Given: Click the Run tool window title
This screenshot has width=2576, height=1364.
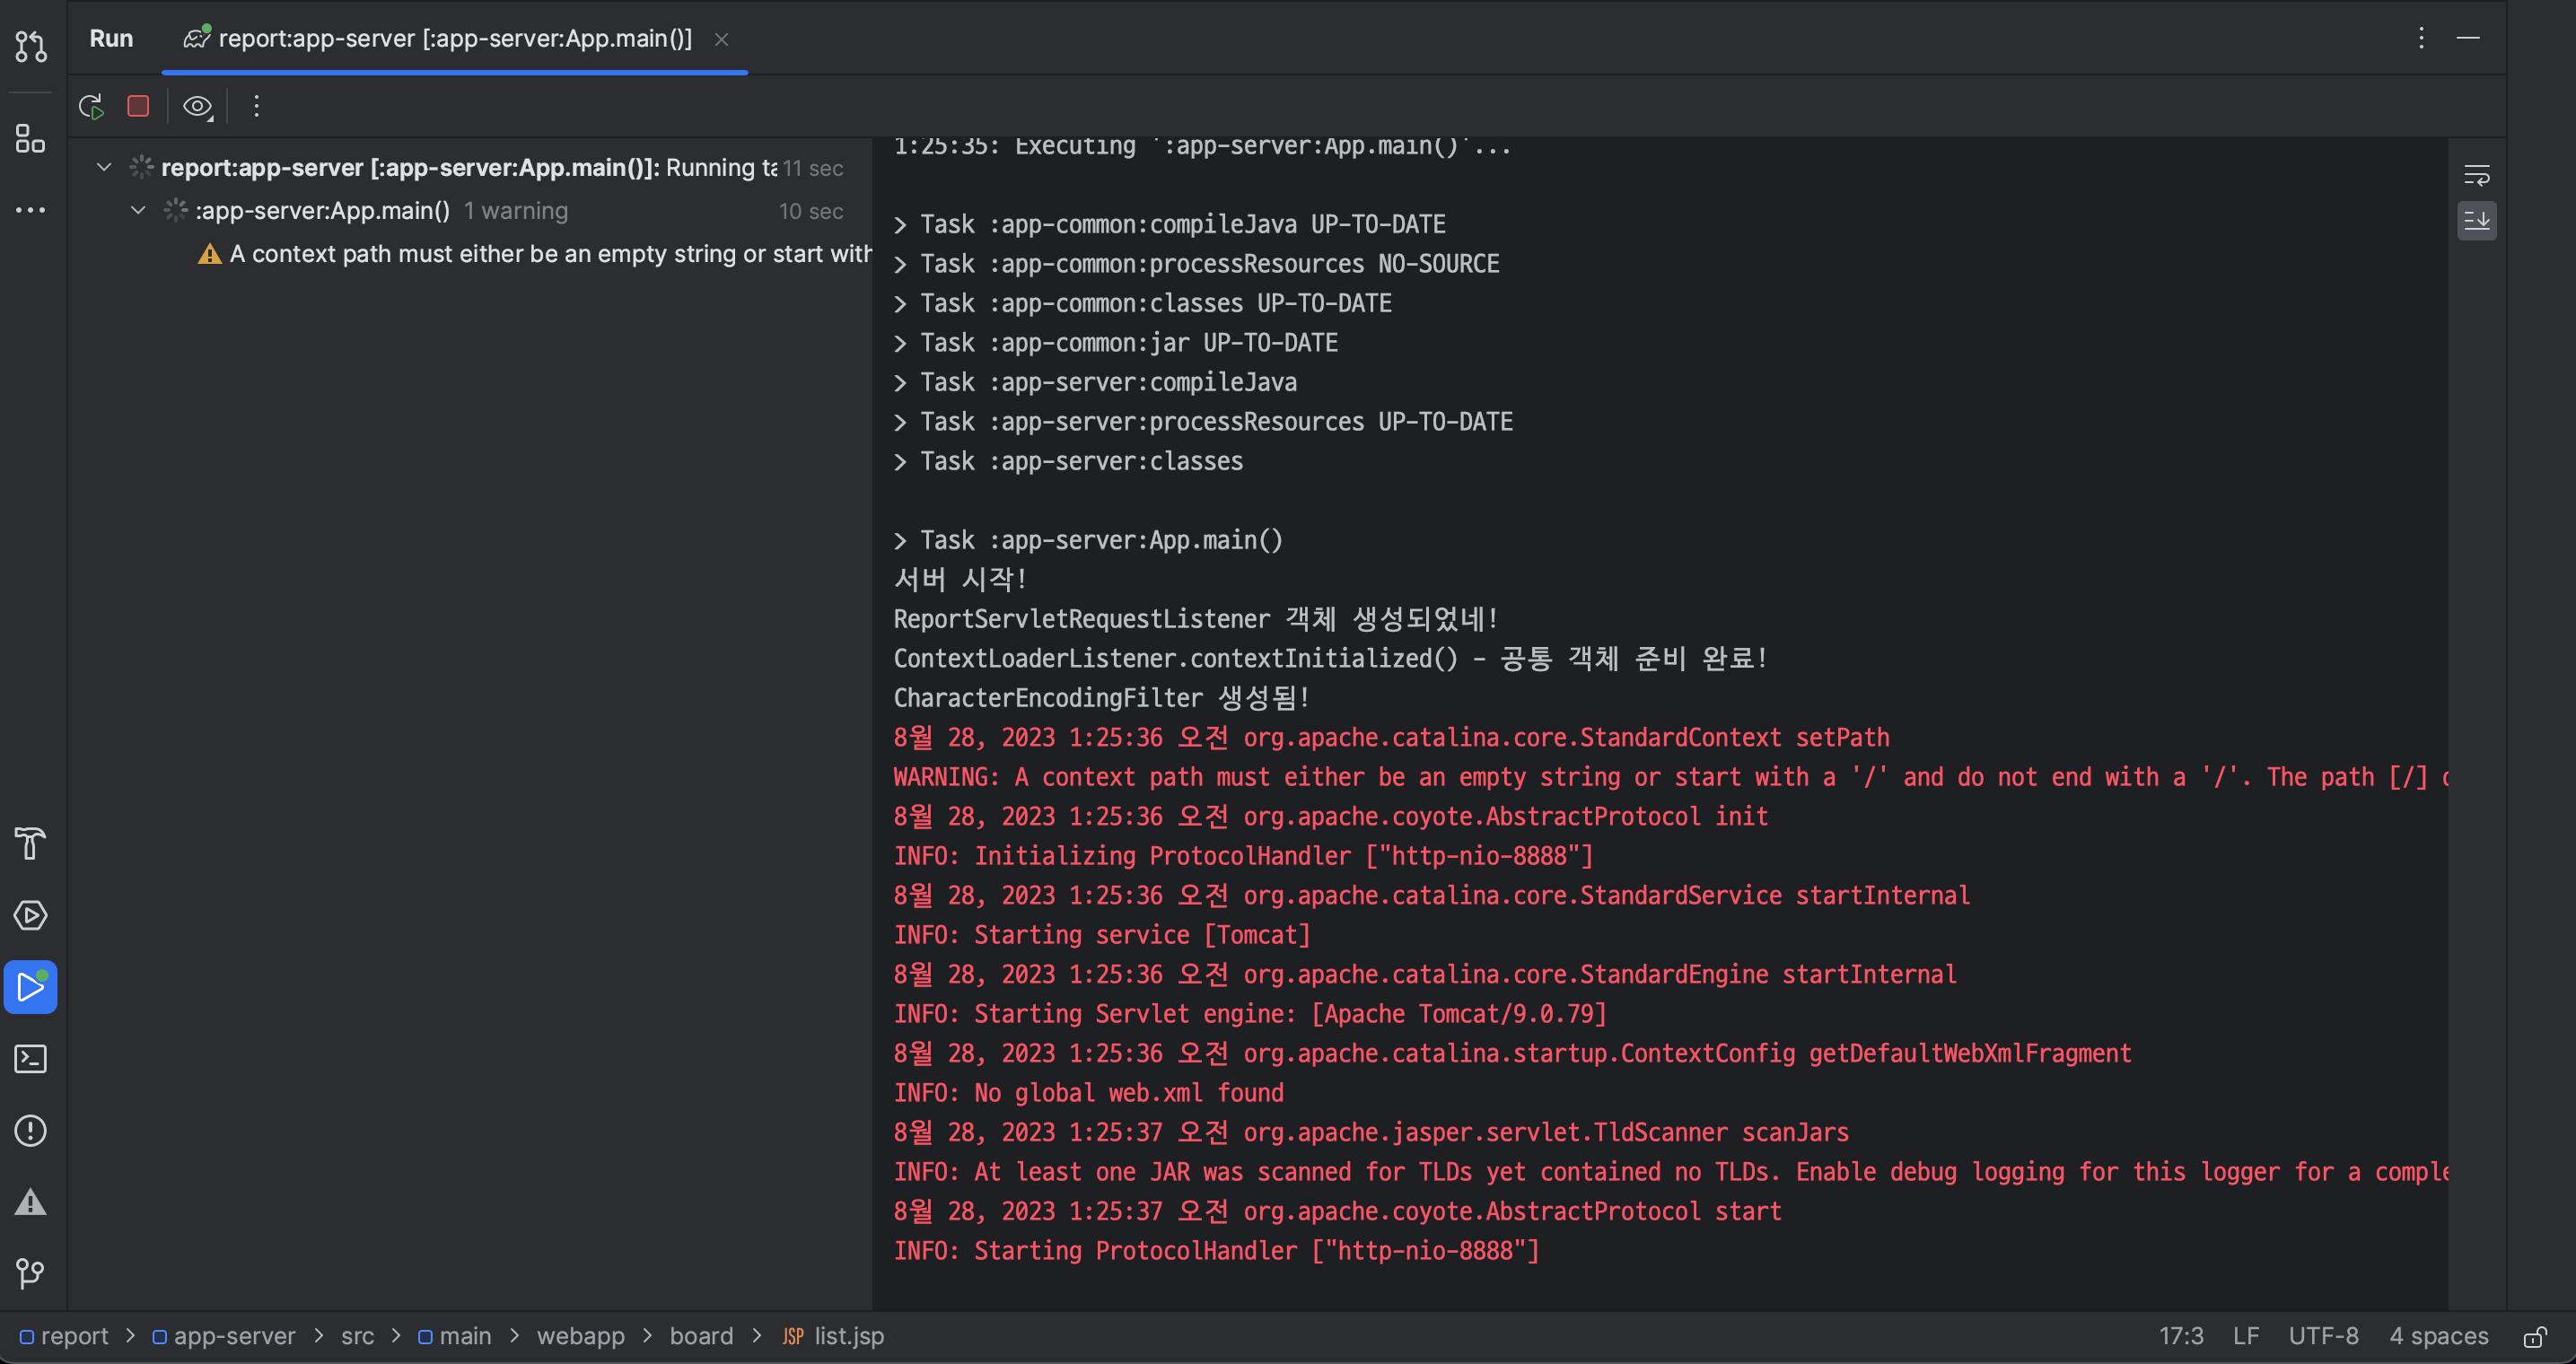Looking at the screenshot, I should point(111,39).
